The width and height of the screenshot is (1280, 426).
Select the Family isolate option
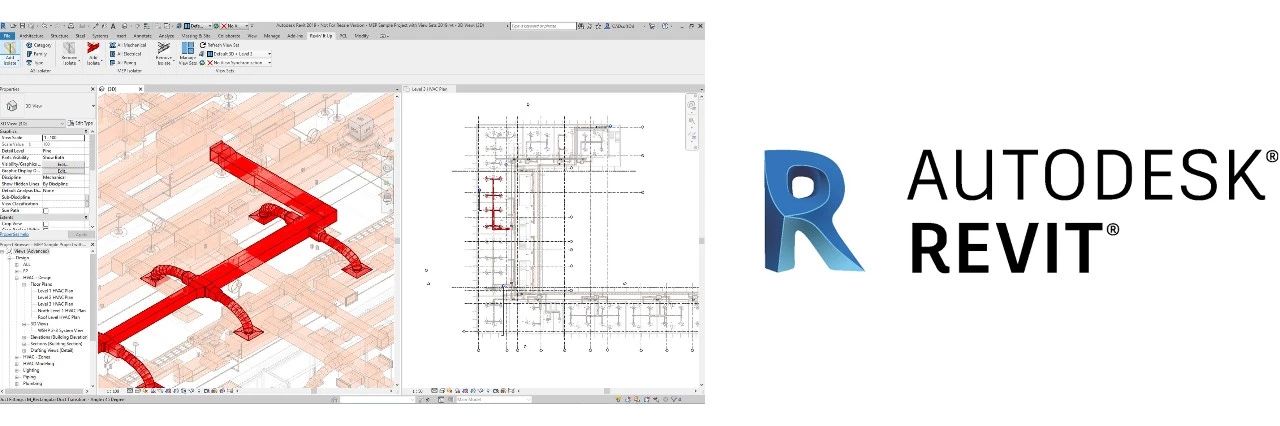[x=37, y=54]
